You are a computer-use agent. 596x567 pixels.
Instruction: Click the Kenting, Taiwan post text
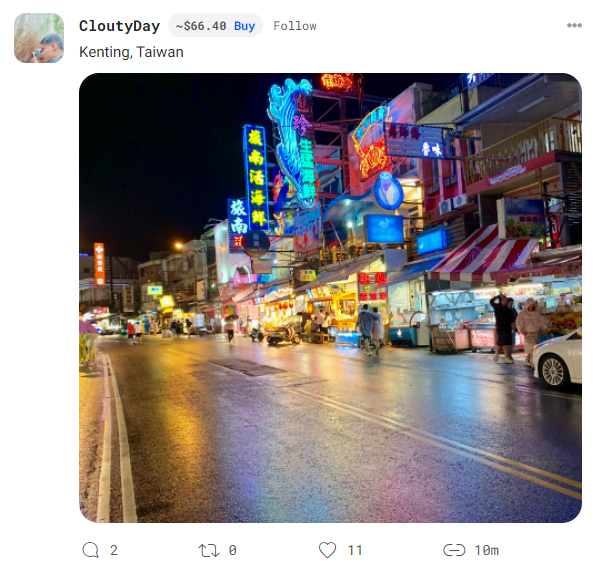point(131,52)
